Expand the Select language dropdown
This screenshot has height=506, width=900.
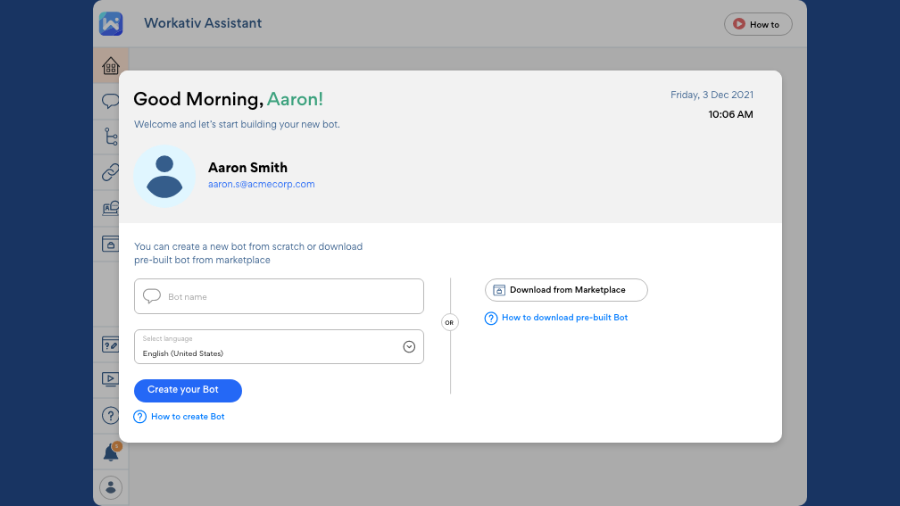pos(278,347)
